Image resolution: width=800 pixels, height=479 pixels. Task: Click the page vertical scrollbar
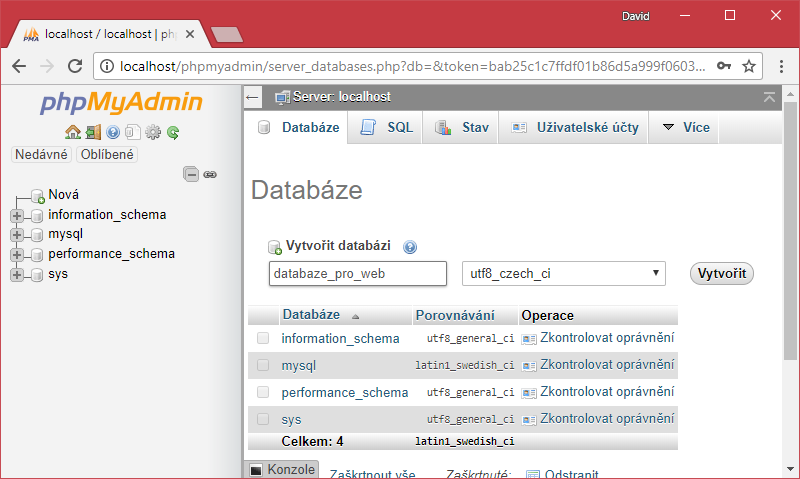point(790,230)
